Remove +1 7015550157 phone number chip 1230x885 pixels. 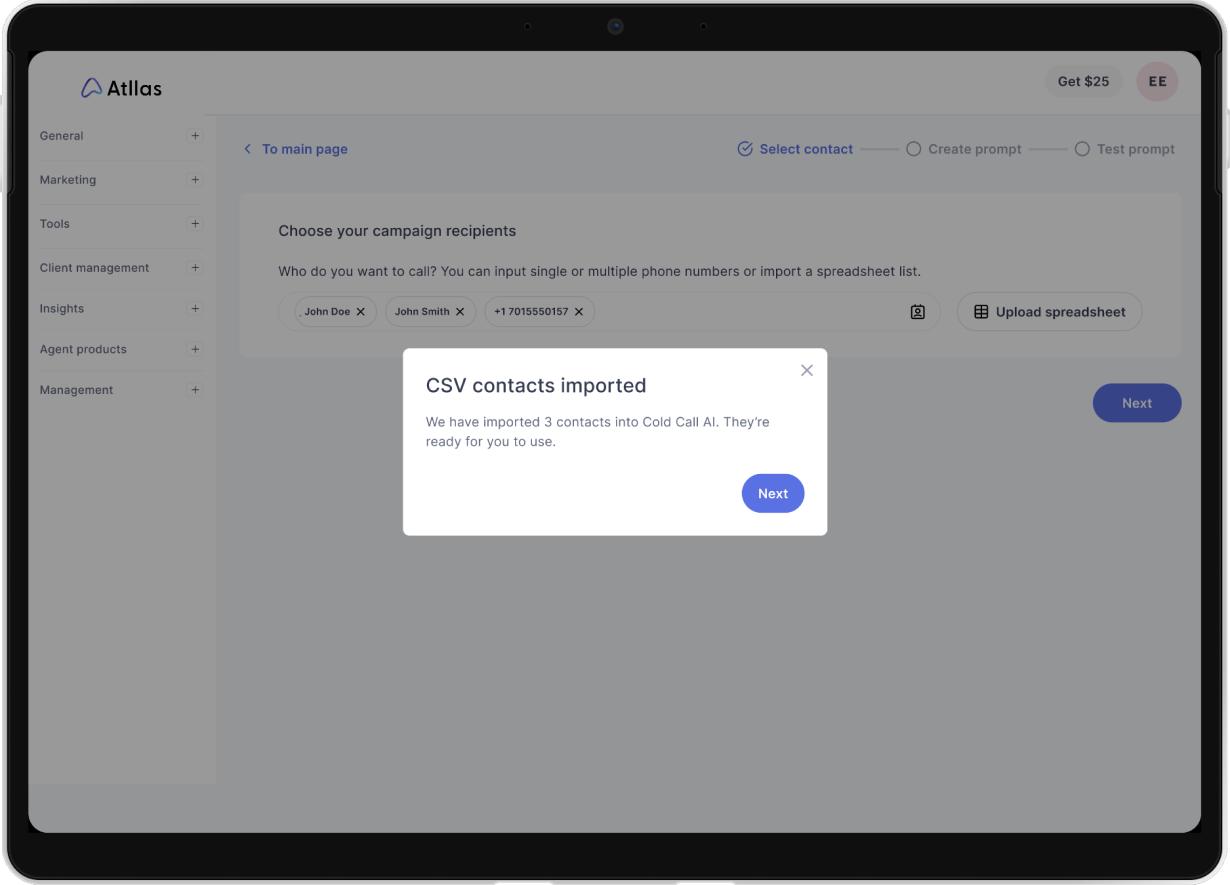coord(579,312)
